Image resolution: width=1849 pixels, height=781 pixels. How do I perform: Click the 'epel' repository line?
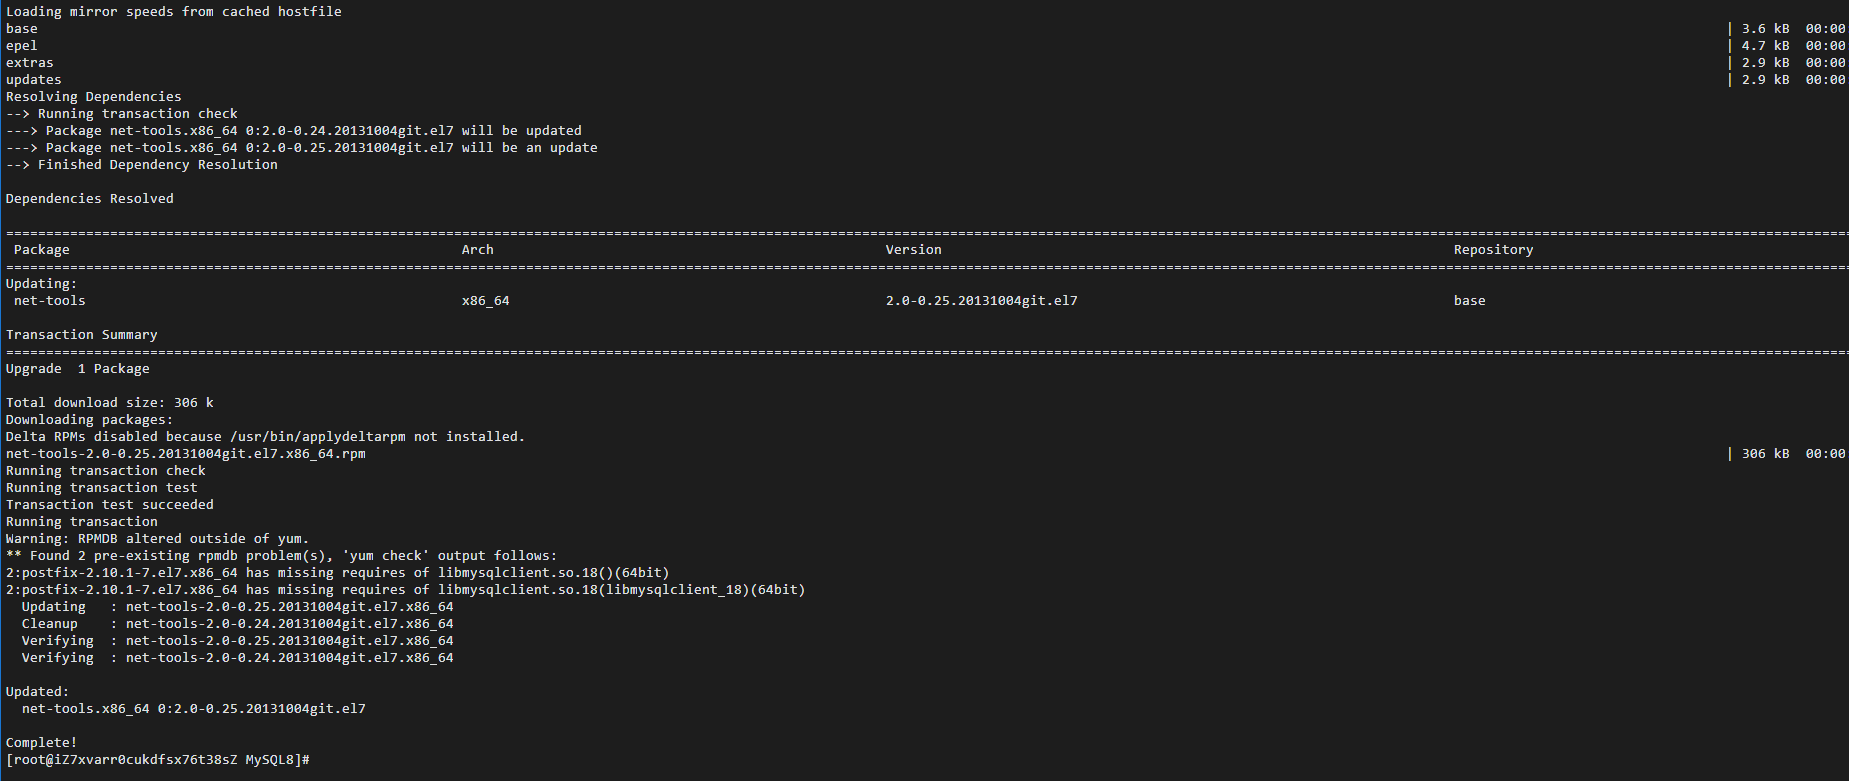click(x=22, y=46)
